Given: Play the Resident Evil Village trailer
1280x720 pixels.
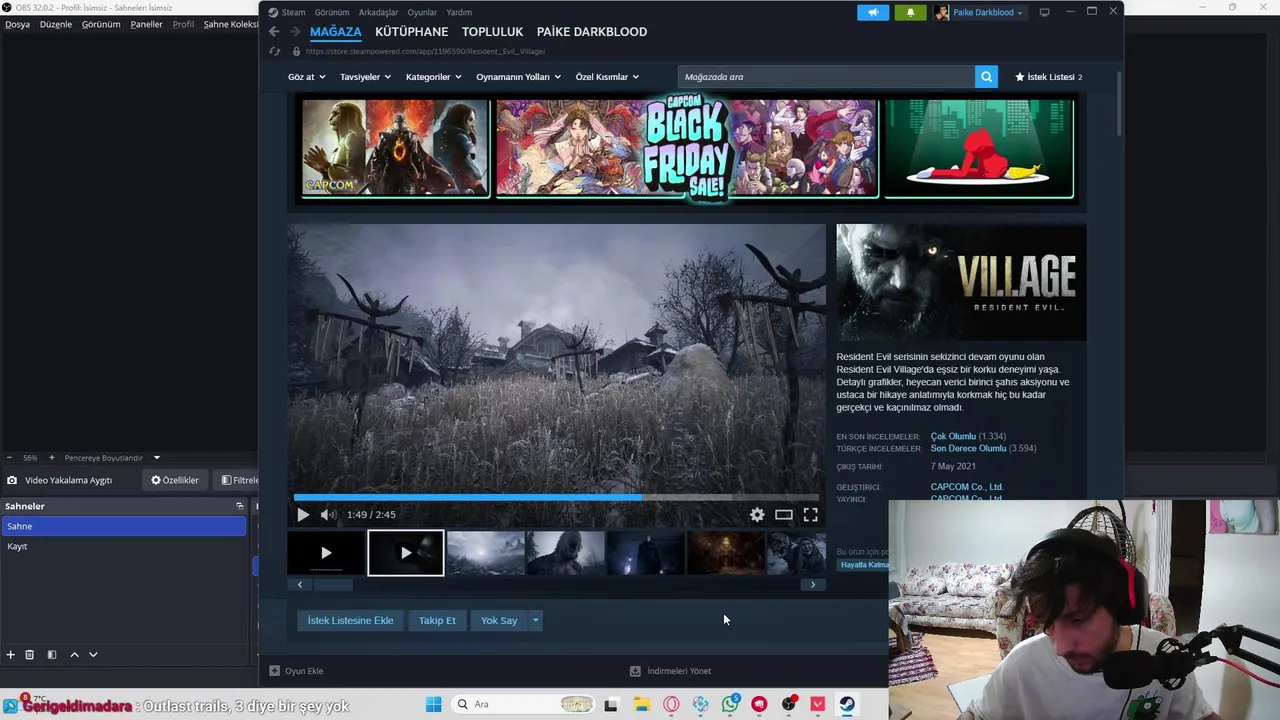Looking at the screenshot, I should (303, 515).
